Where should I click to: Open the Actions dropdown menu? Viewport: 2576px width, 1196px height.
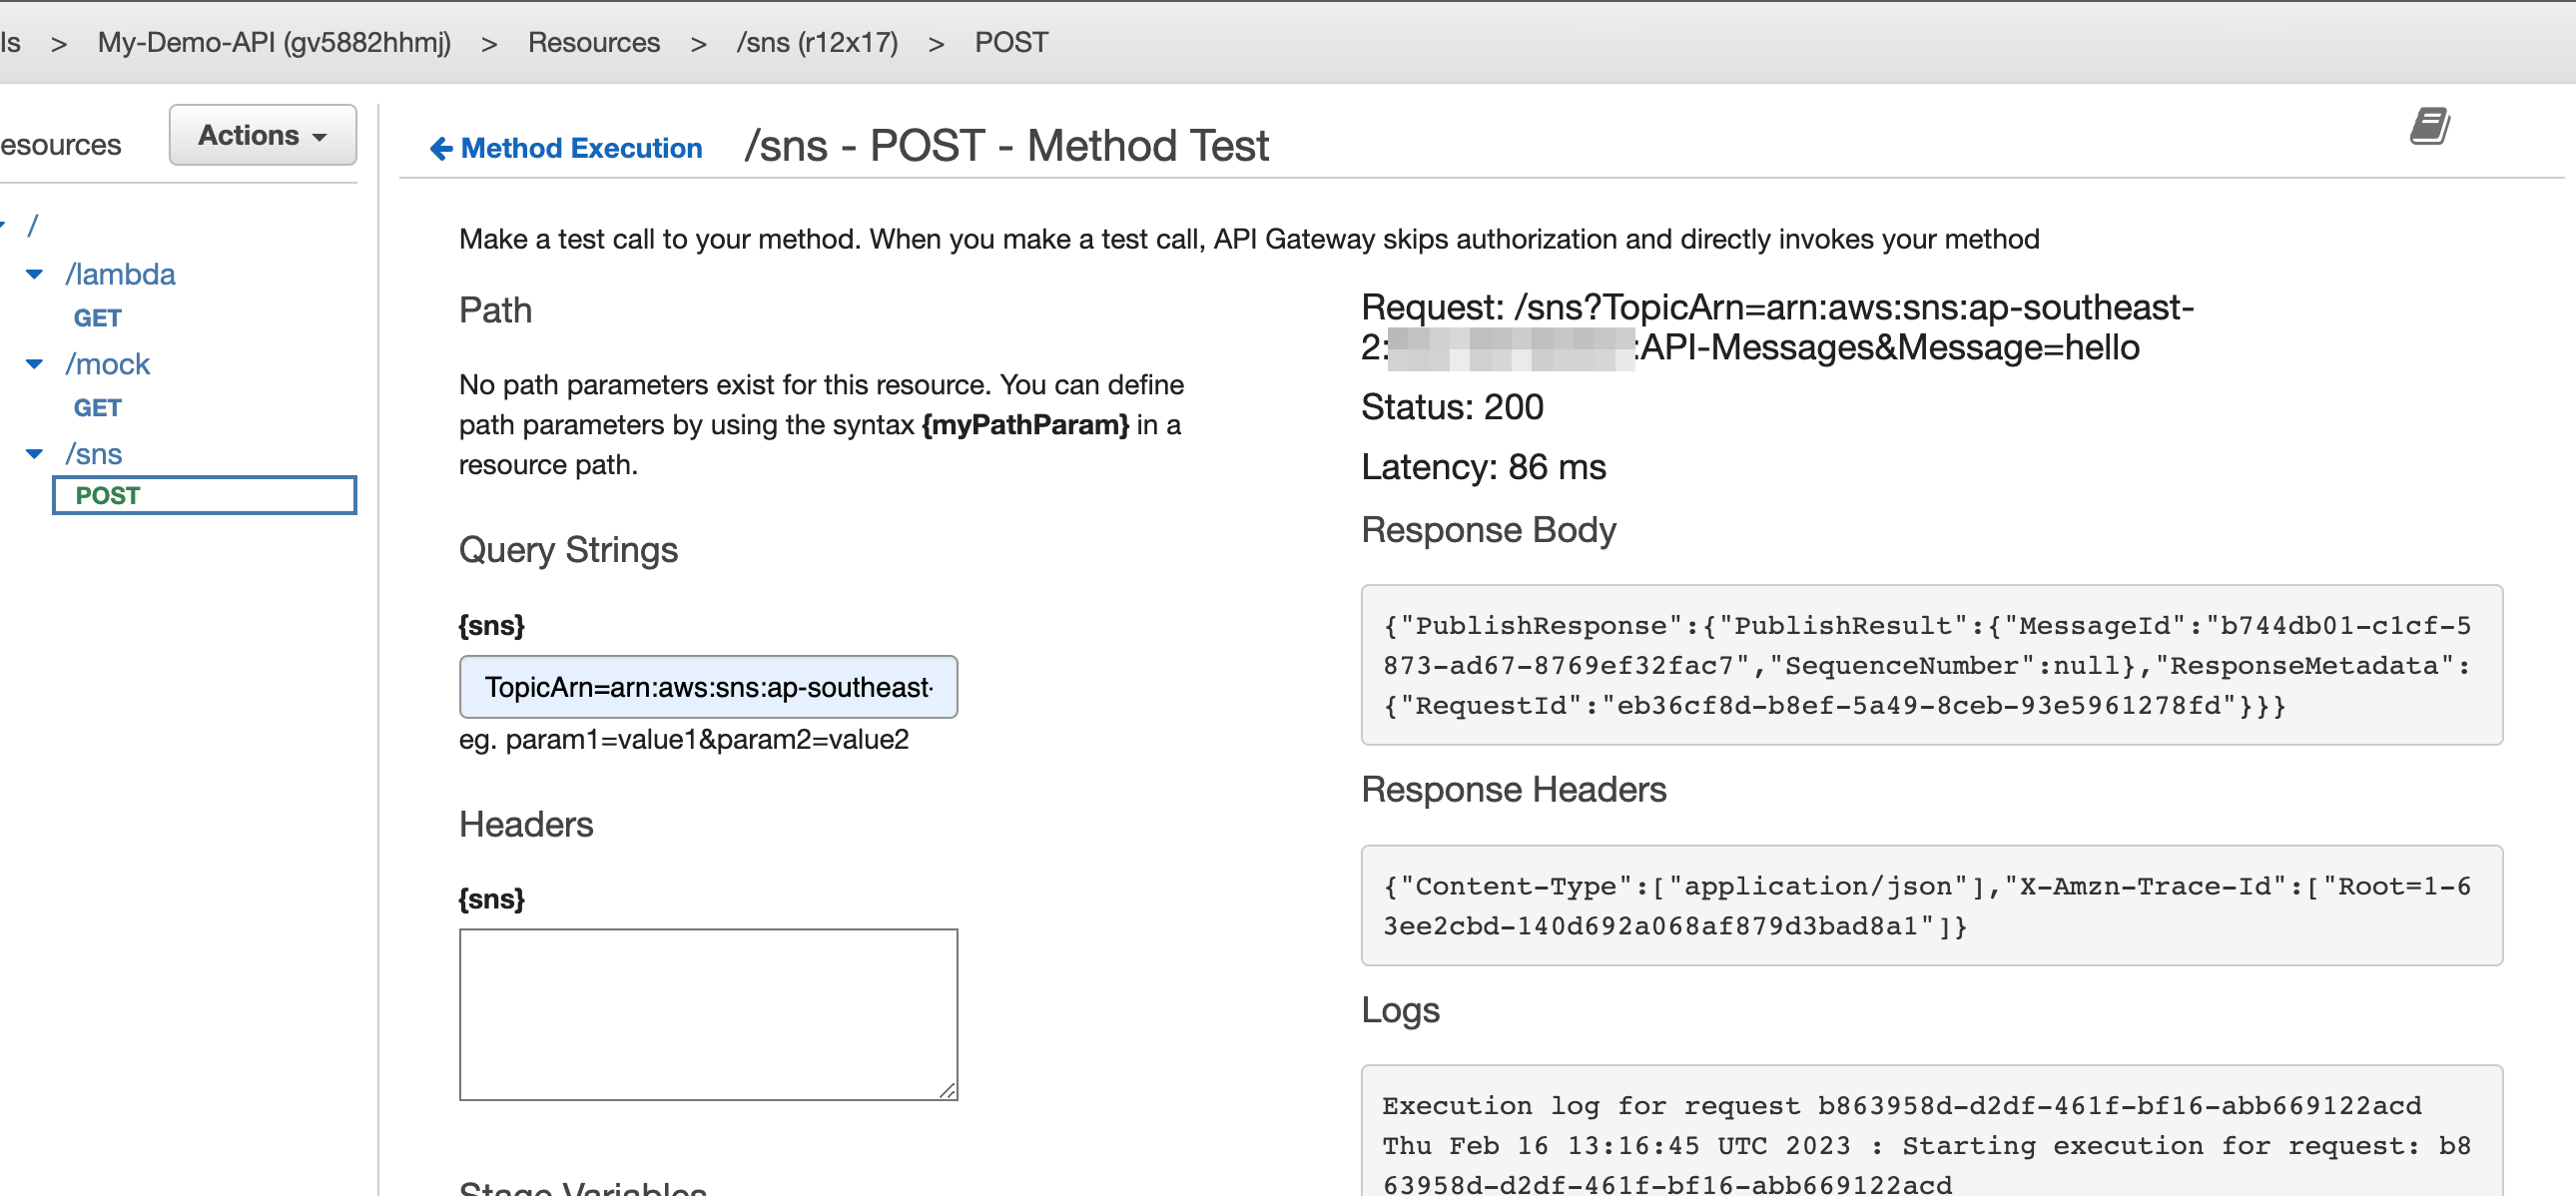(262, 135)
